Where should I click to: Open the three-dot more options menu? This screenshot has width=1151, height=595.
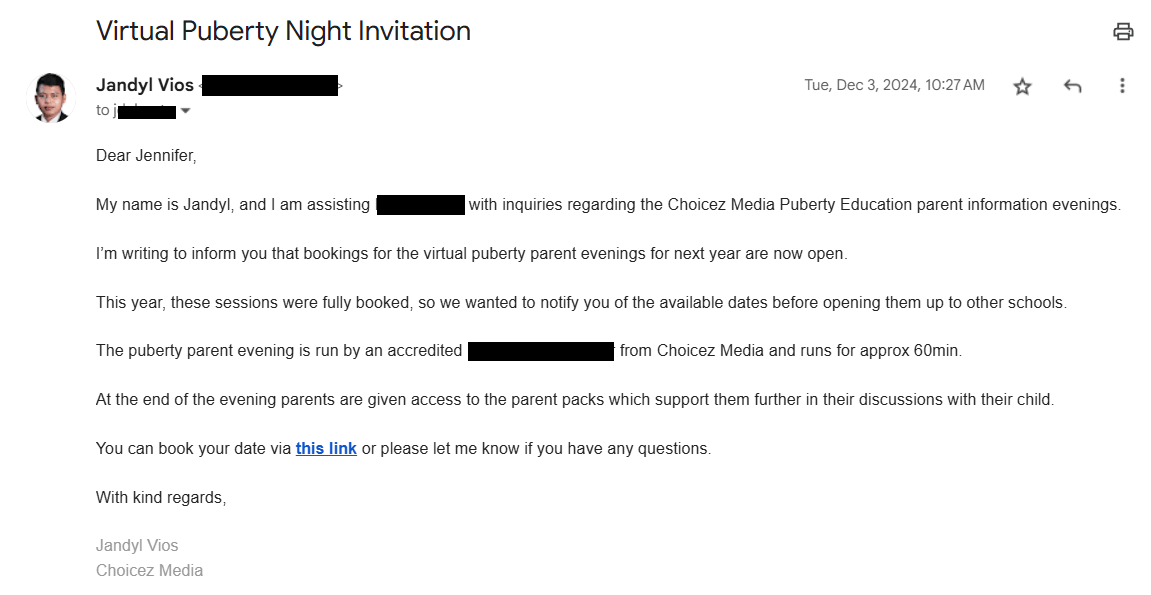[1122, 86]
